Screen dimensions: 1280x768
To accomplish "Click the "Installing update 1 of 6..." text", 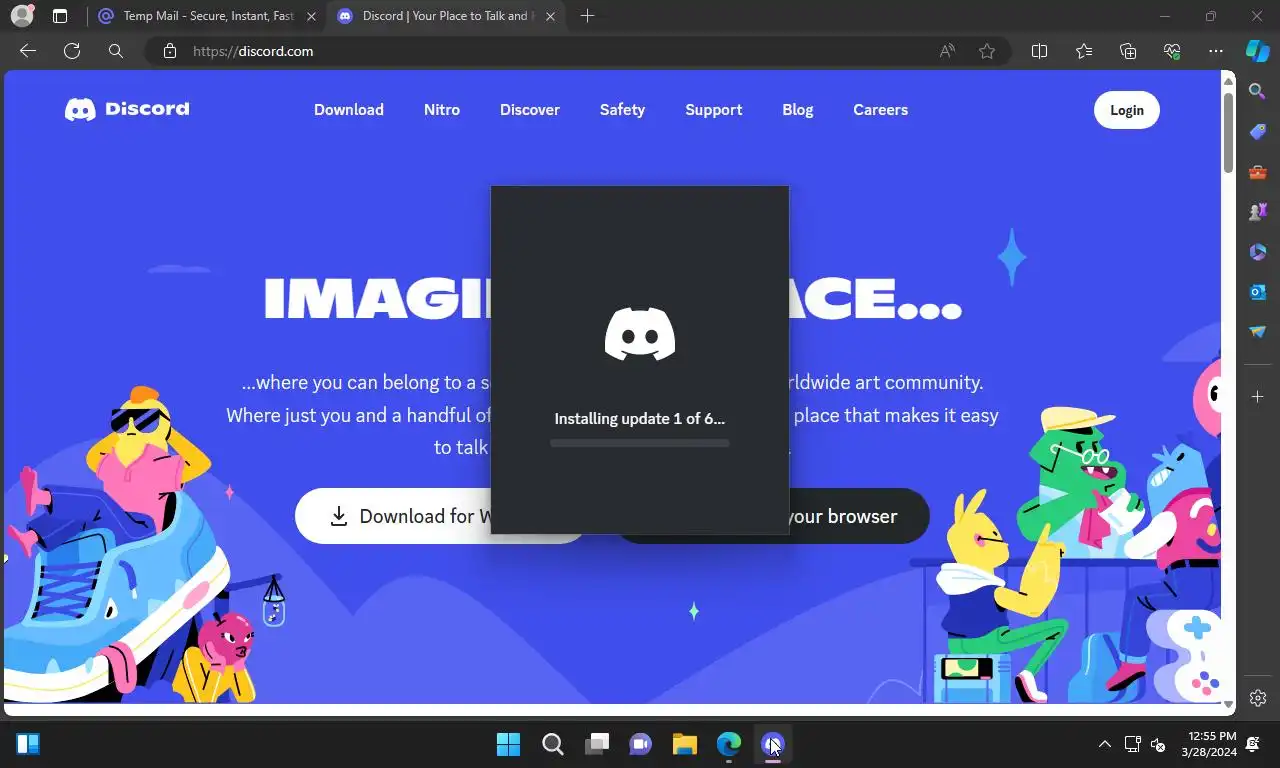I will pos(640,419).
